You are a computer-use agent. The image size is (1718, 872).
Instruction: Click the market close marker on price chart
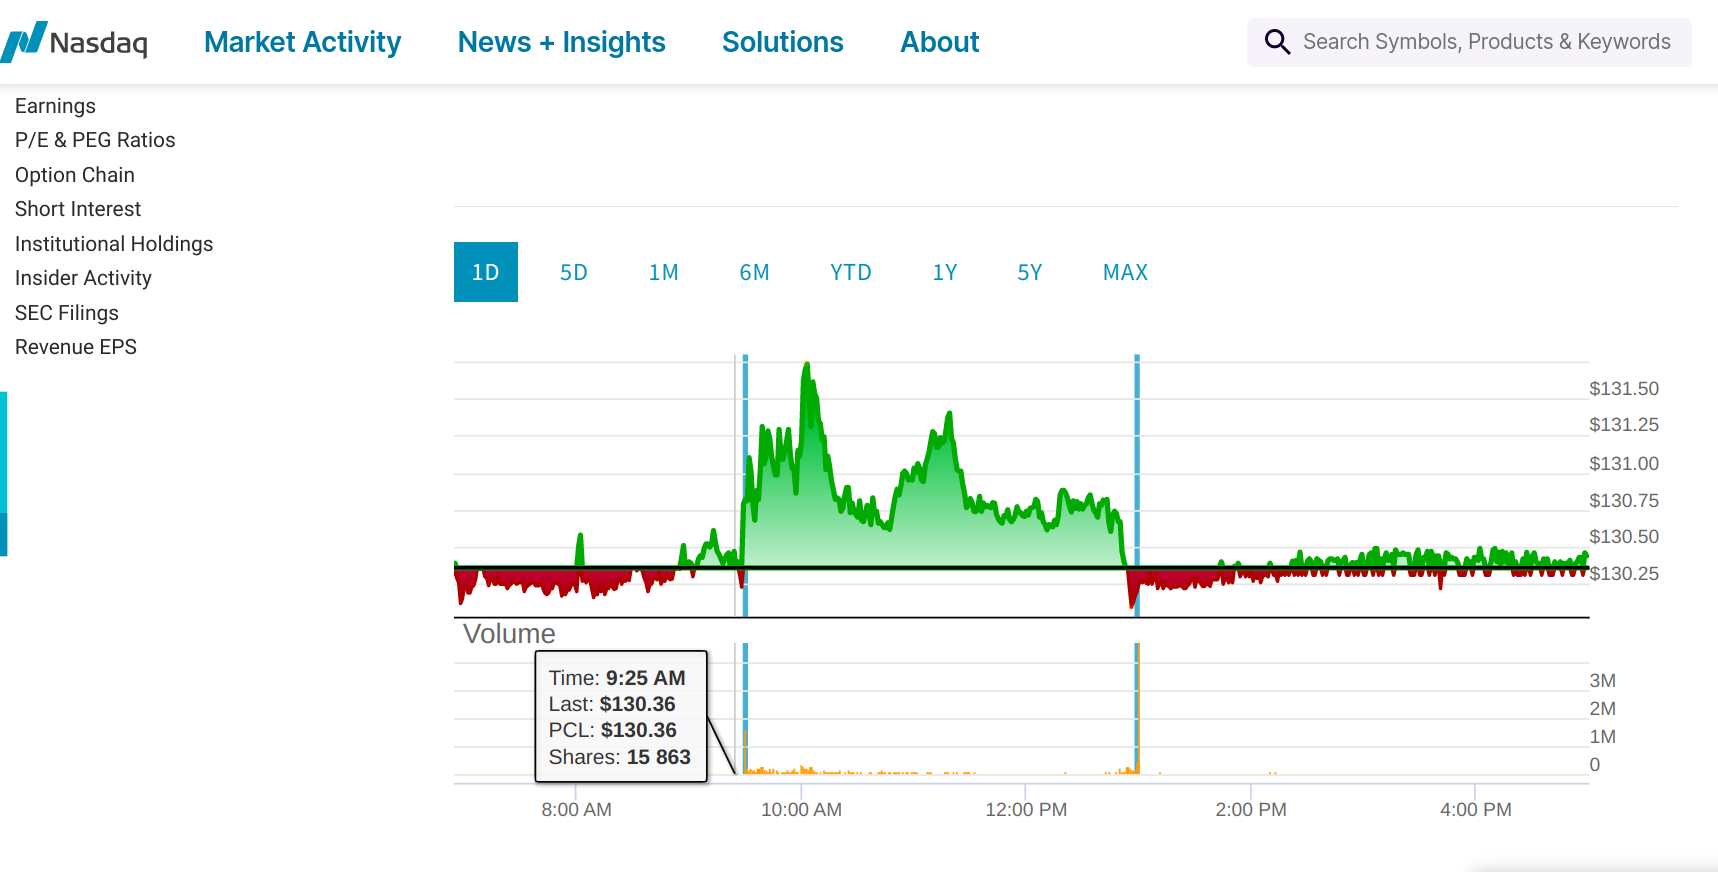pos(1137,480)
